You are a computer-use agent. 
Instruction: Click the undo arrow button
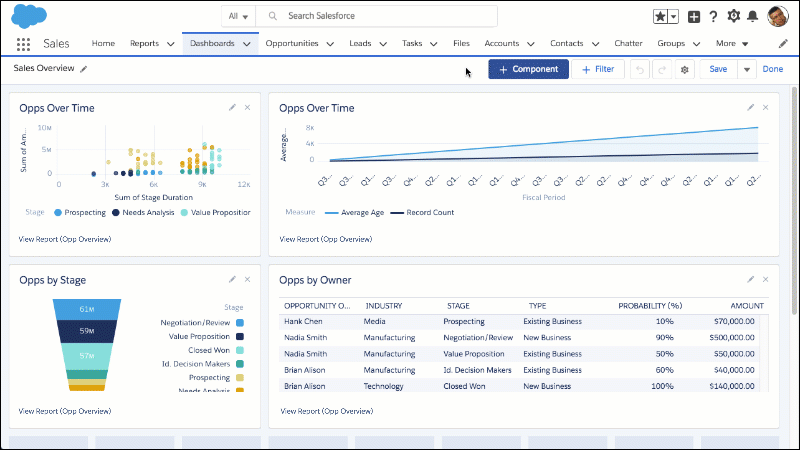click(x=640, y=69)
